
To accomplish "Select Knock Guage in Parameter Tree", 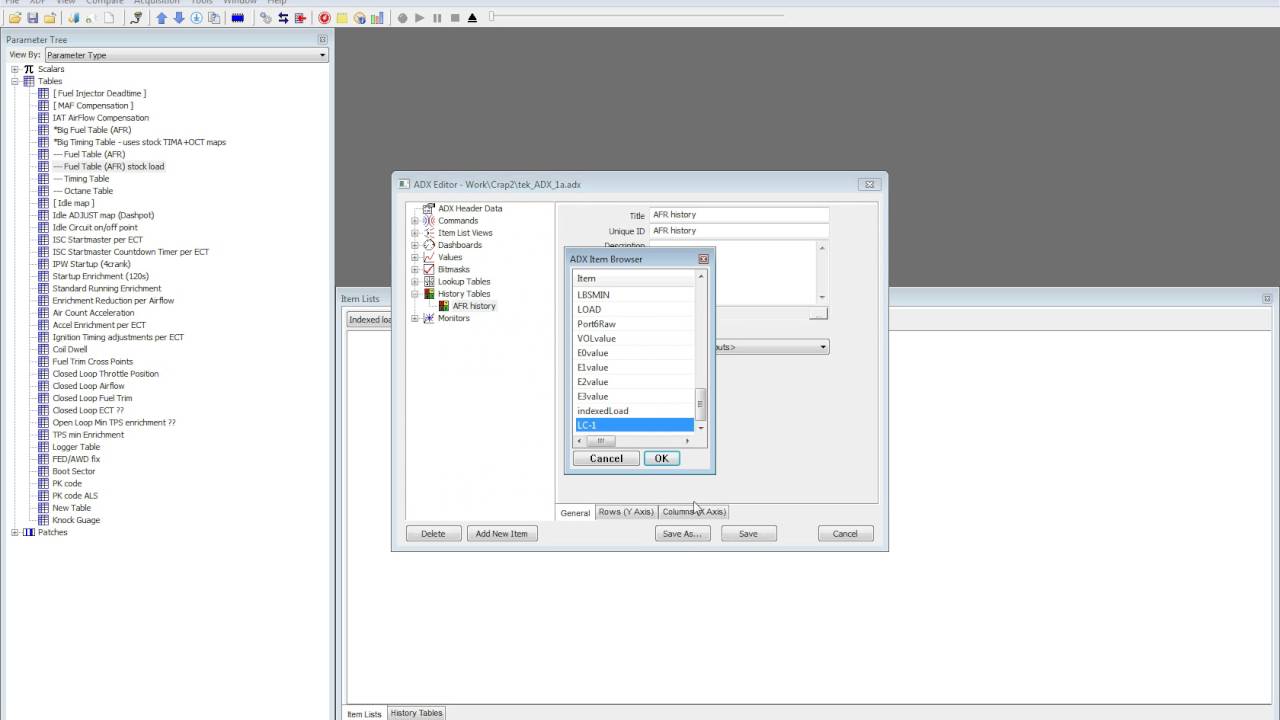I will (x=76, y=520).
